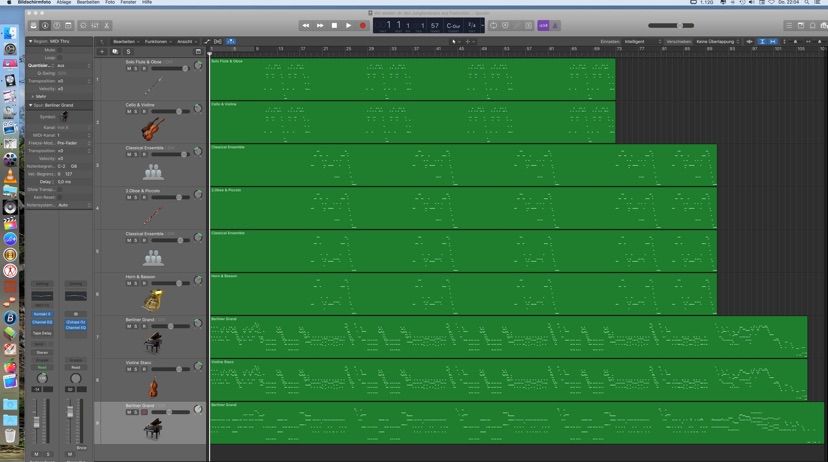The image size is (828, 462).
Task: Adjust Violine Stacc track volume slider
Action: (x=170, y=370)
